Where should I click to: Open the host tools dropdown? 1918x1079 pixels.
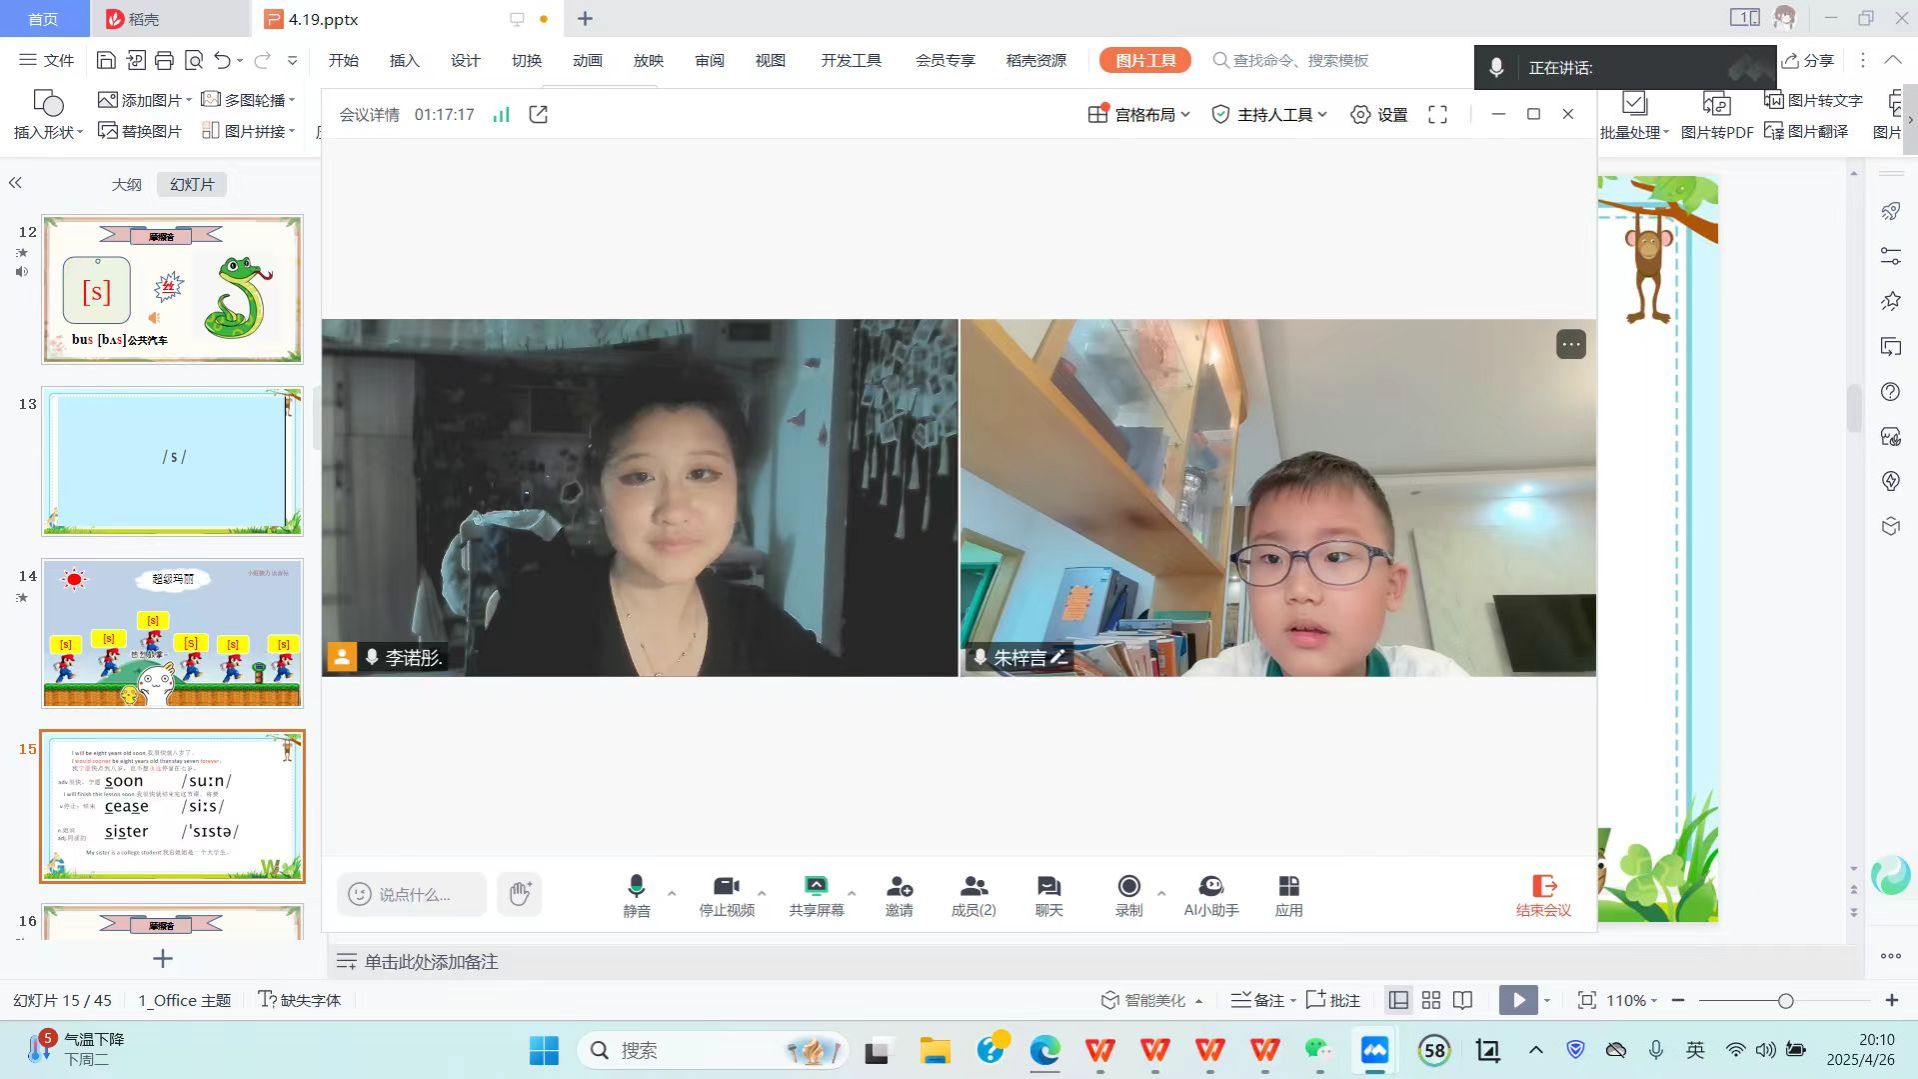tap(1269, 115)
